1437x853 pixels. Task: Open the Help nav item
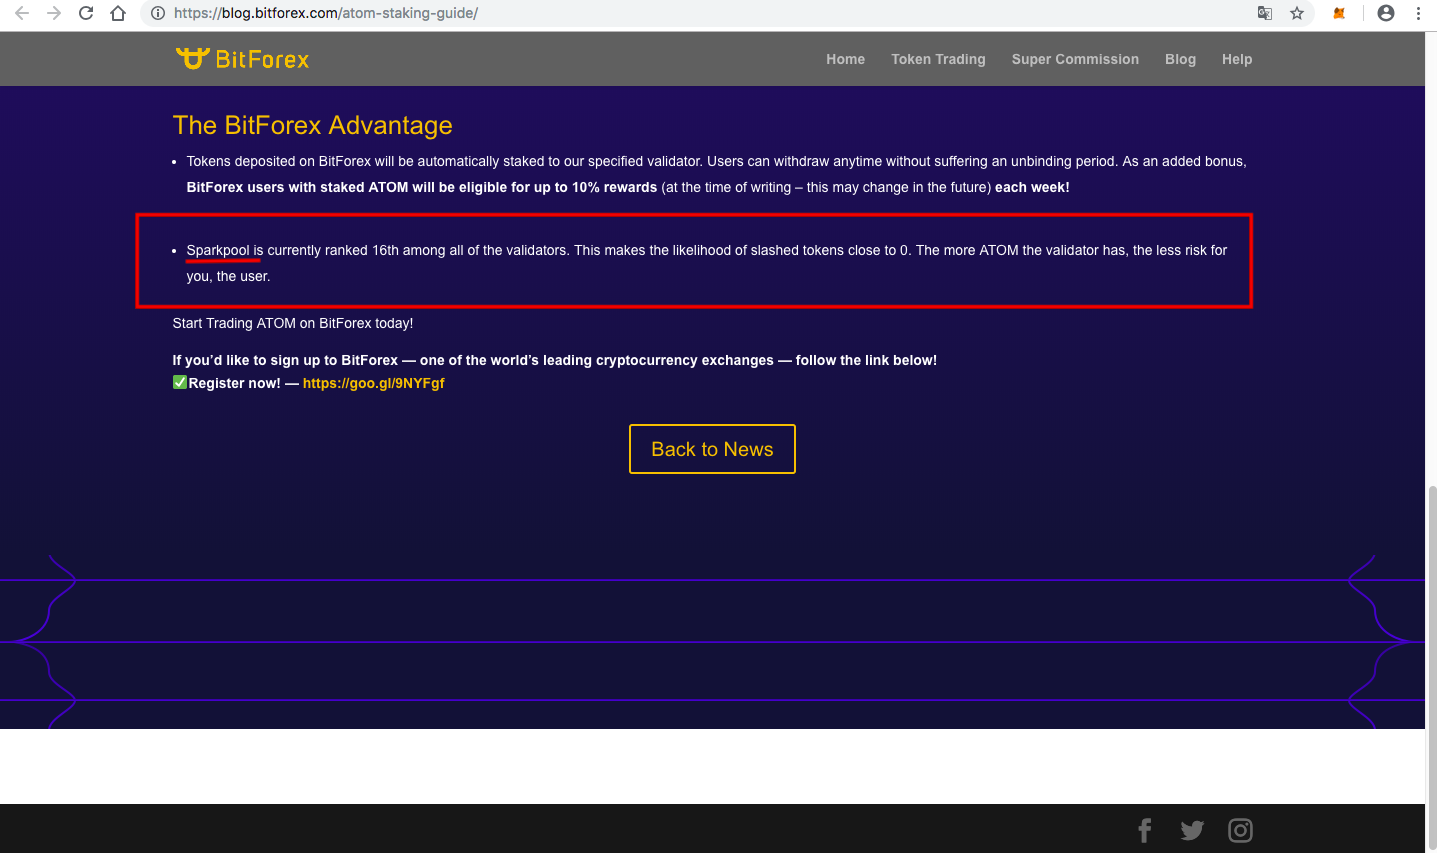tap(1237, 59)
